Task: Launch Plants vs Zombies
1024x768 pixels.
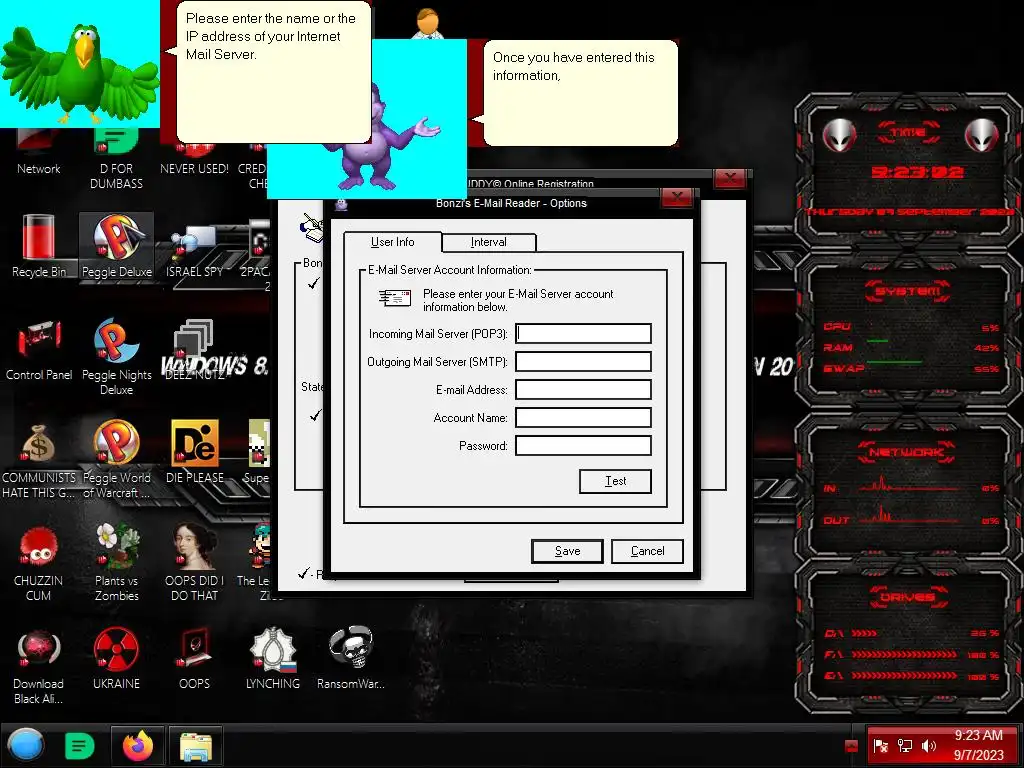Action: (116, 562)
